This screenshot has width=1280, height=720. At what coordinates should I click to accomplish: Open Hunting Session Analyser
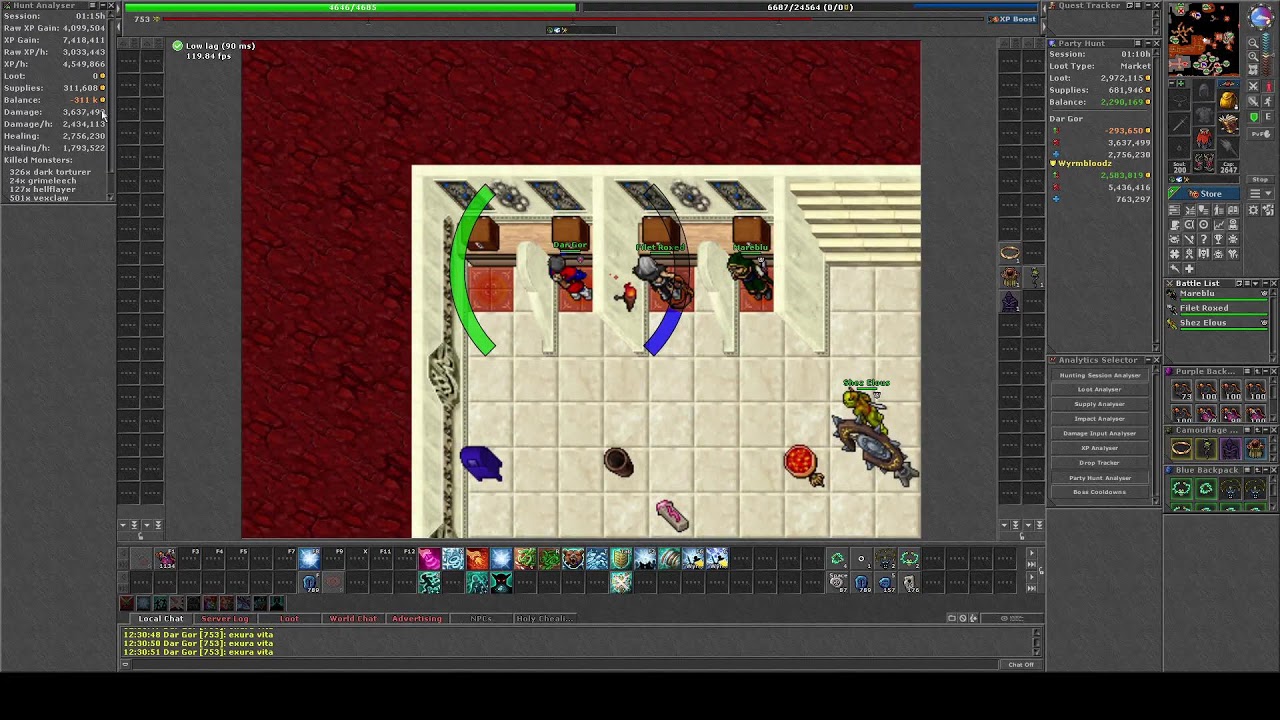(x=1100, y=375)
